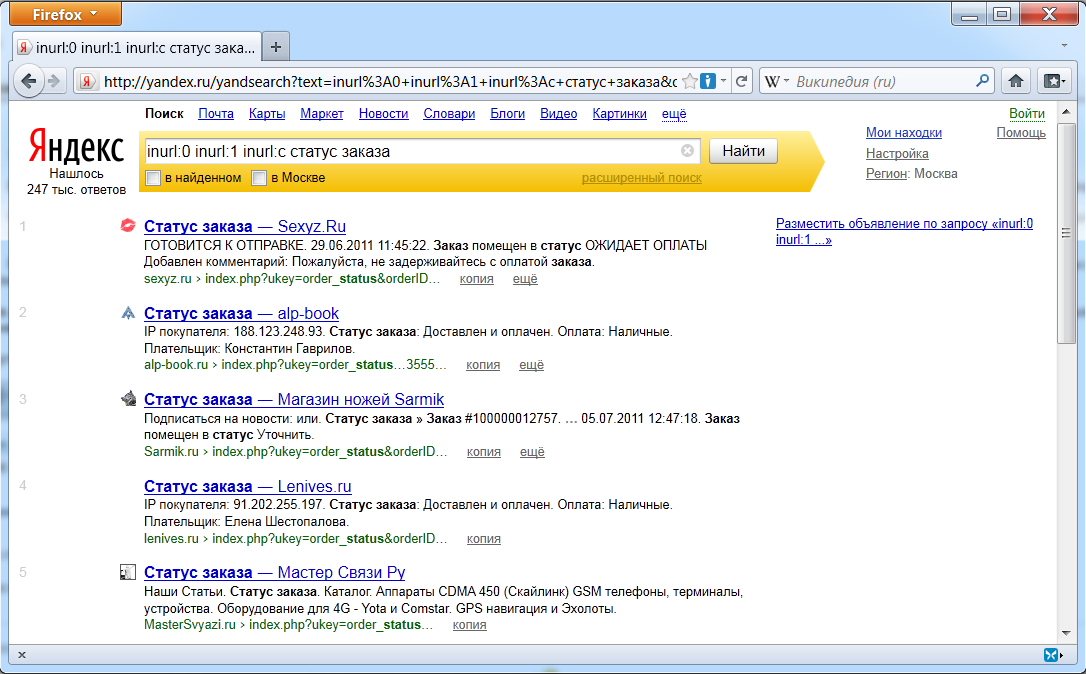Open the Firefox main menu dropdown
Image resolution: width=1086 pixels, height=674 pixels.
pyautogui.click(x=65, y=15)
